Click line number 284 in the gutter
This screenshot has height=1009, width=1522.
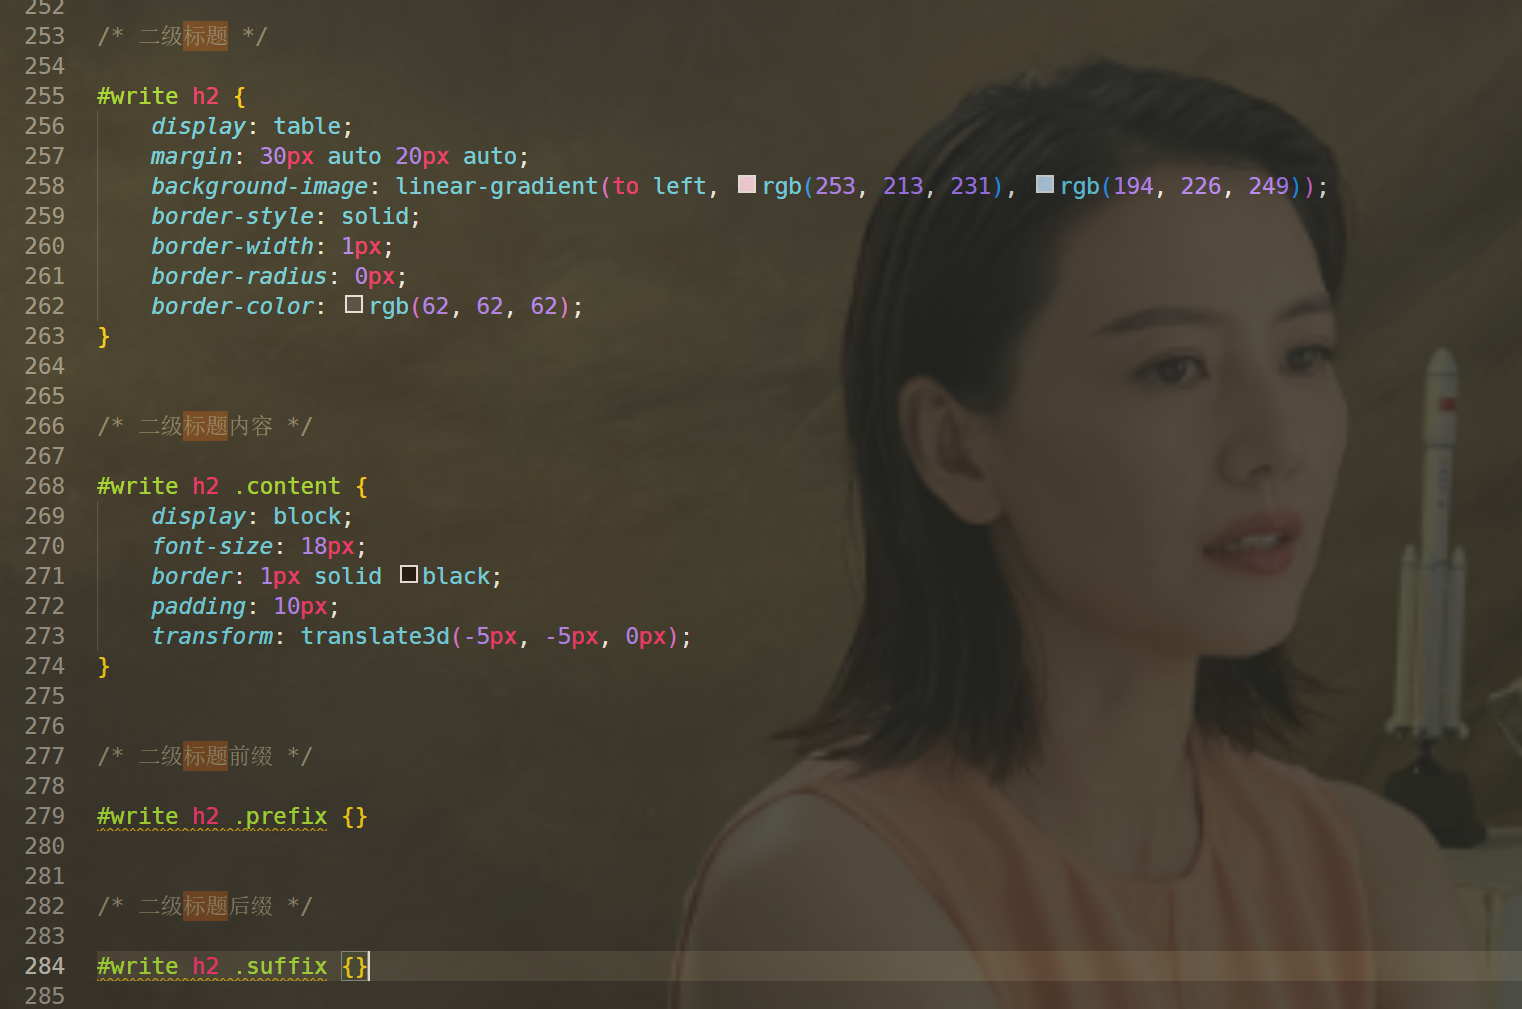click(45, 966)
